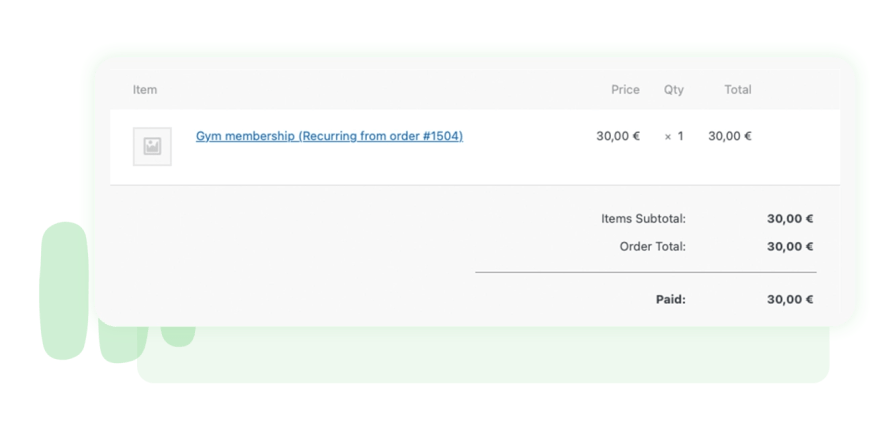Click the small green shape below the card
Viewport: 894px width, 439px height.
click(178, 337)
